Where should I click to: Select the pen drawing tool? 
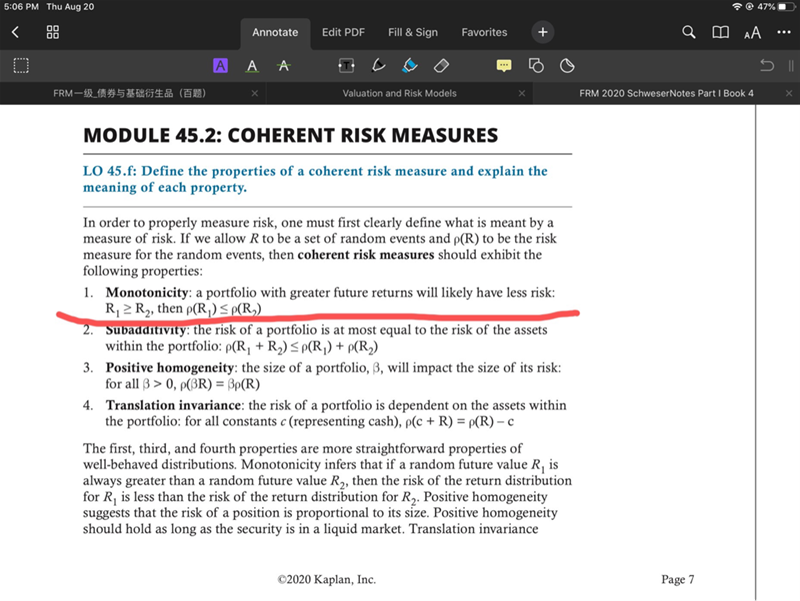(378, 66)
